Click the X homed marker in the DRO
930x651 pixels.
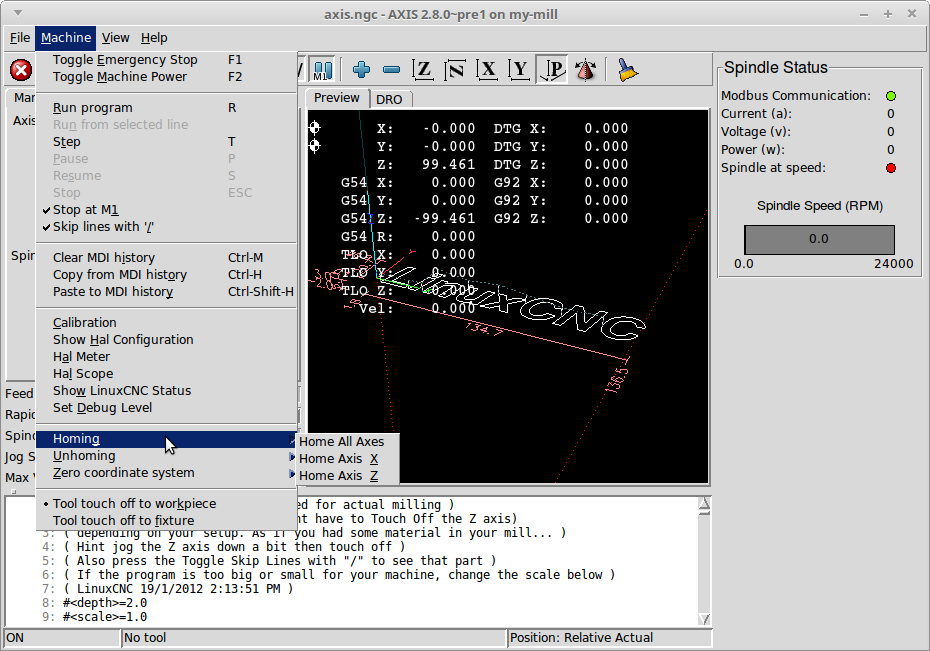[314, 127]
